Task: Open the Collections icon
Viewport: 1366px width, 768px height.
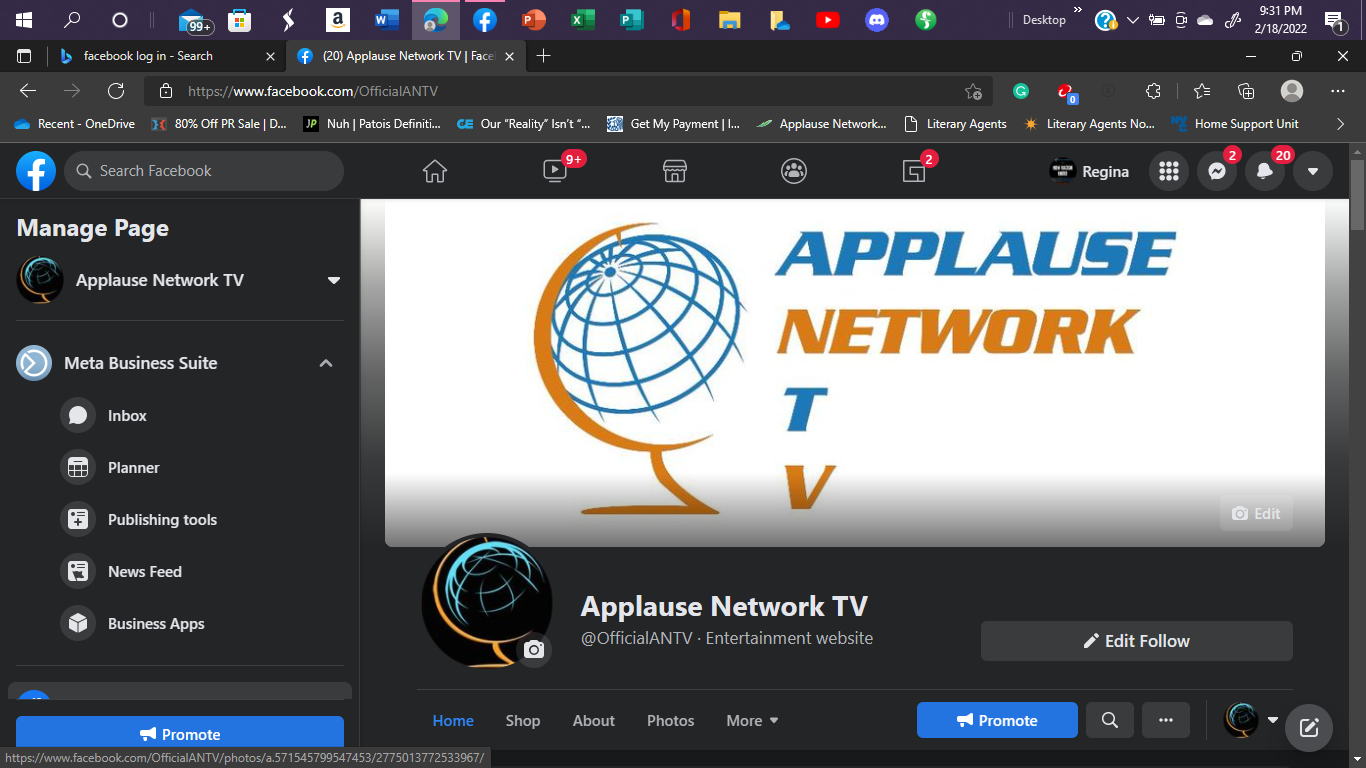Action: coord(1246,91)
